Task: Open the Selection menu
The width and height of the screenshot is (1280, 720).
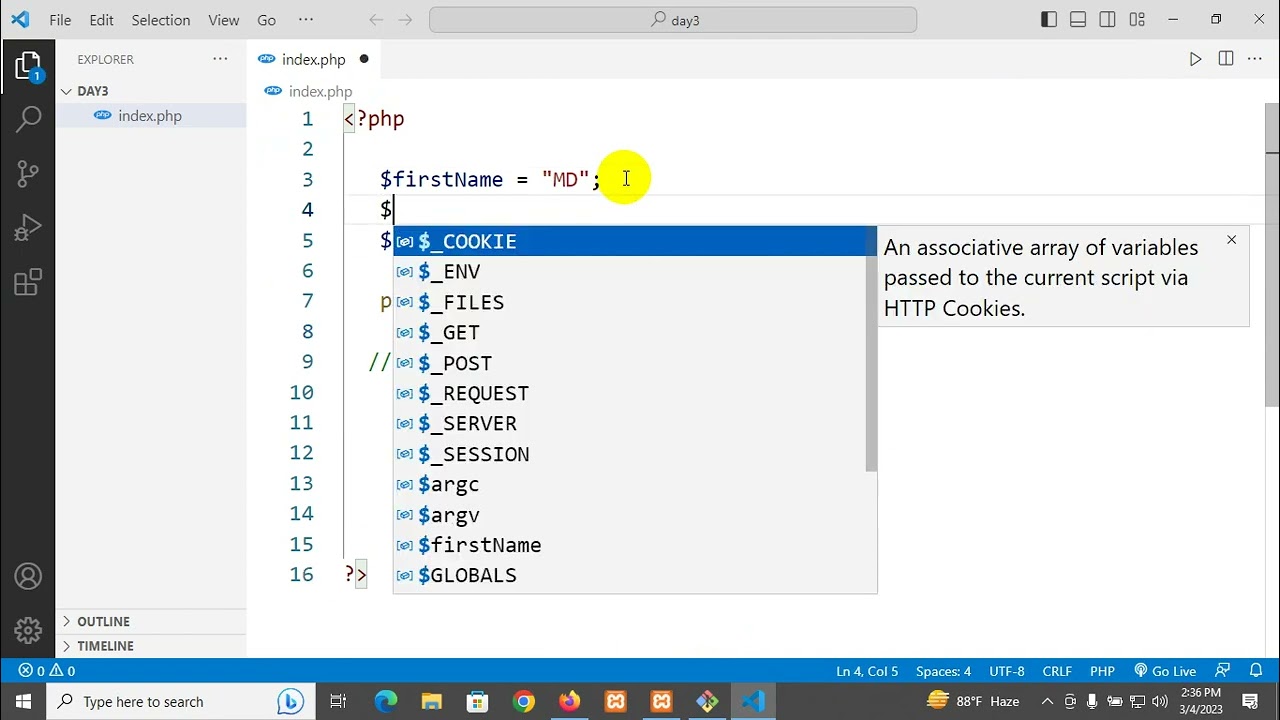Action: point(161,20)
